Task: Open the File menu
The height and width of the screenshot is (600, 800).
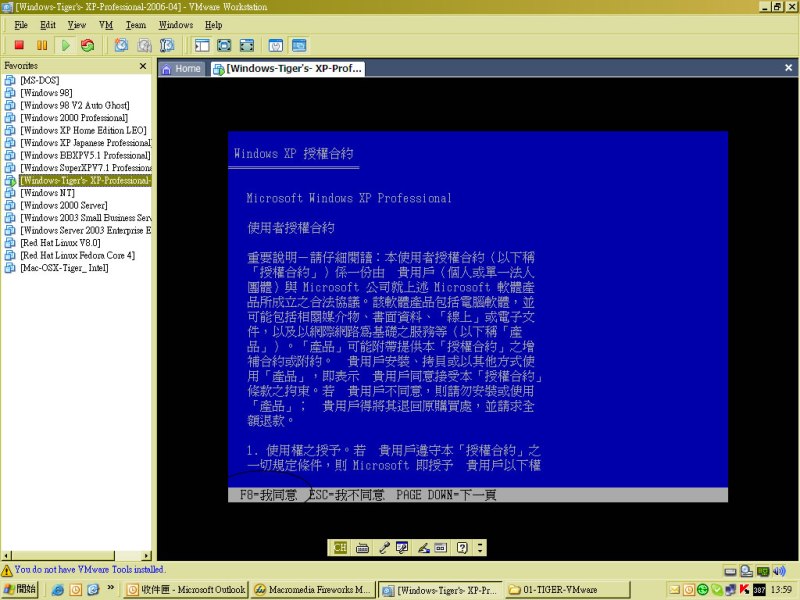Action: coord(21,25)
